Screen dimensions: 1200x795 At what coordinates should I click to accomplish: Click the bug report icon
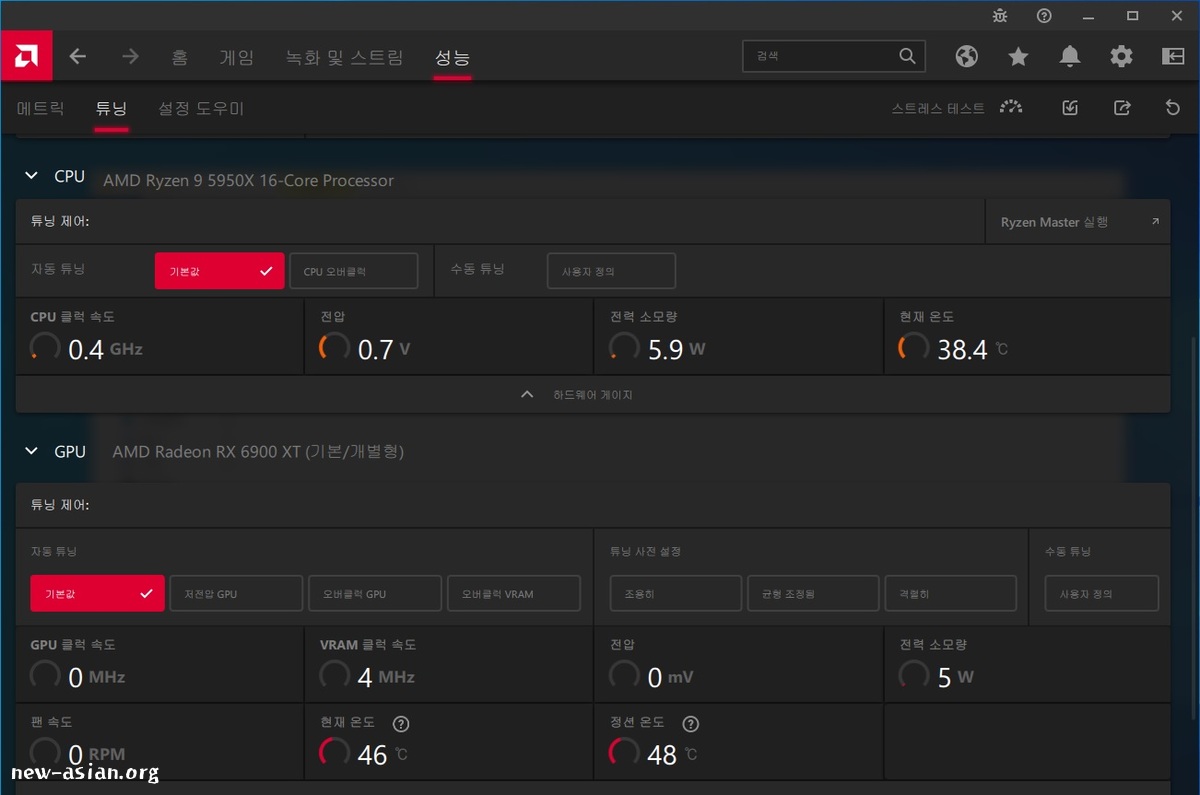pyautogui.click(x=1000, y=15)
